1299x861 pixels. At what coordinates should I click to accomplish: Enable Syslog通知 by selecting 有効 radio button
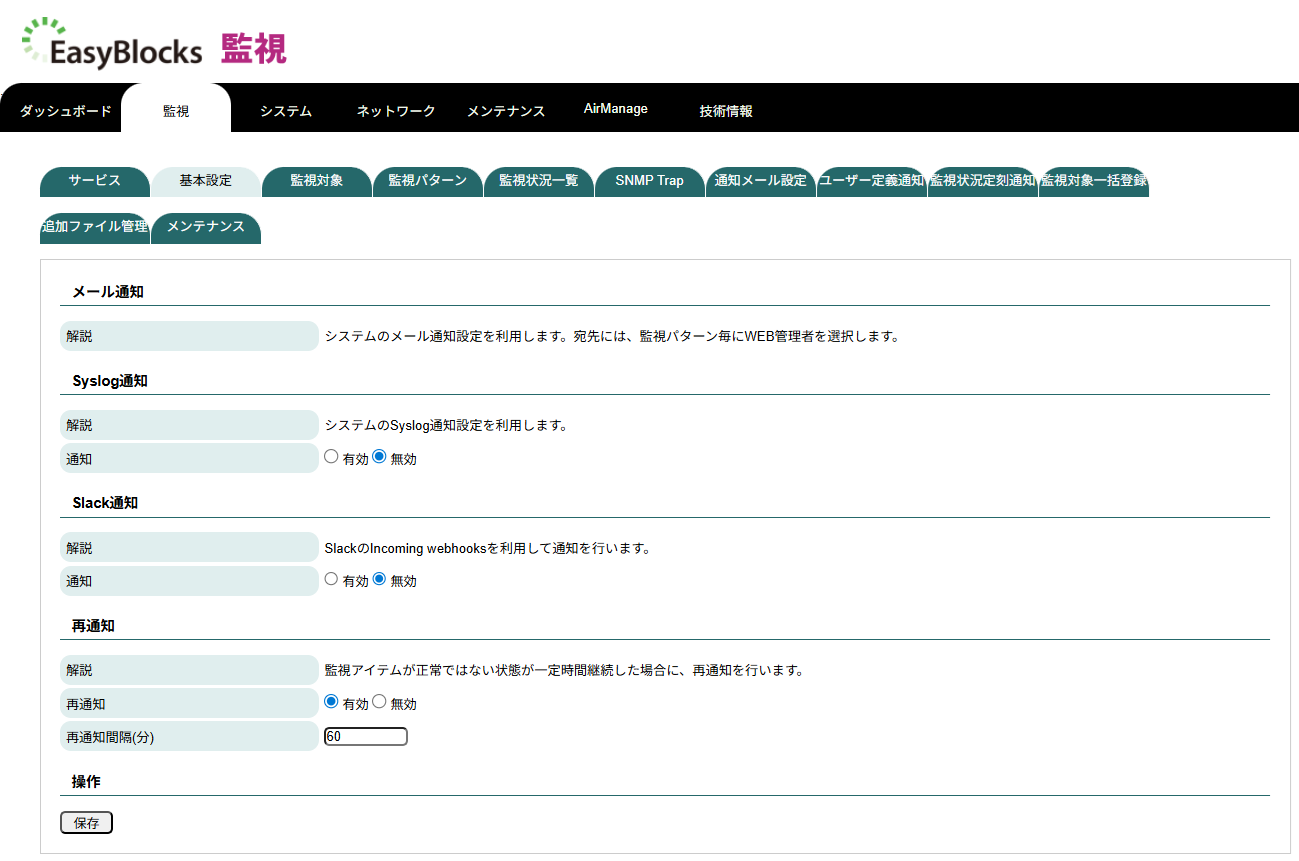click(x=331, y=456)
